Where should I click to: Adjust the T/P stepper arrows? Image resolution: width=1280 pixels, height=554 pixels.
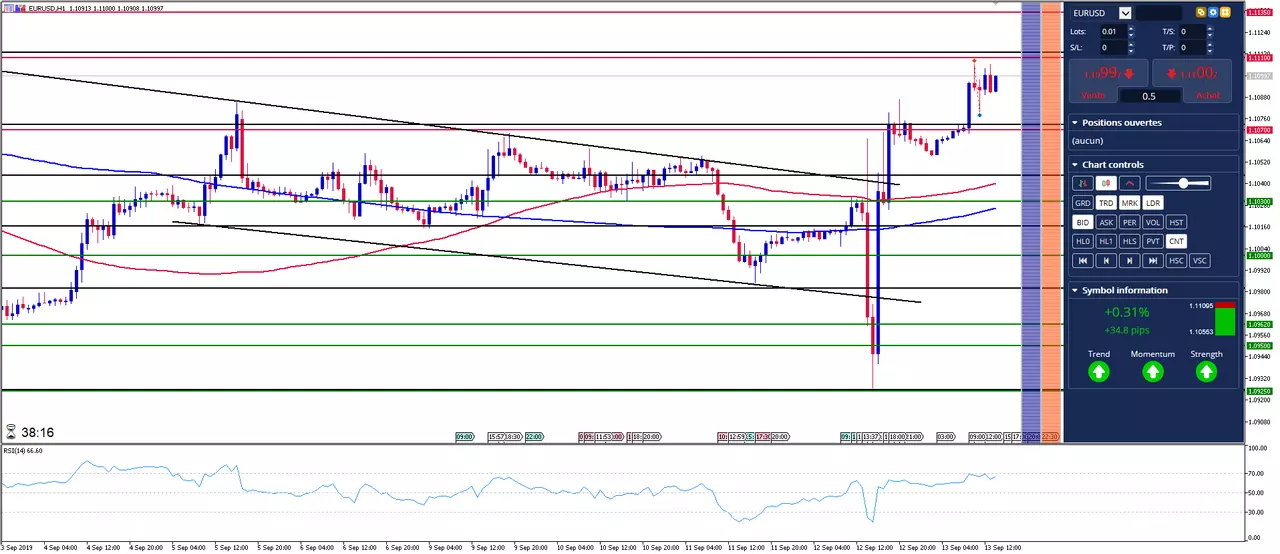pyautogui.click(x=1210, y=47)
